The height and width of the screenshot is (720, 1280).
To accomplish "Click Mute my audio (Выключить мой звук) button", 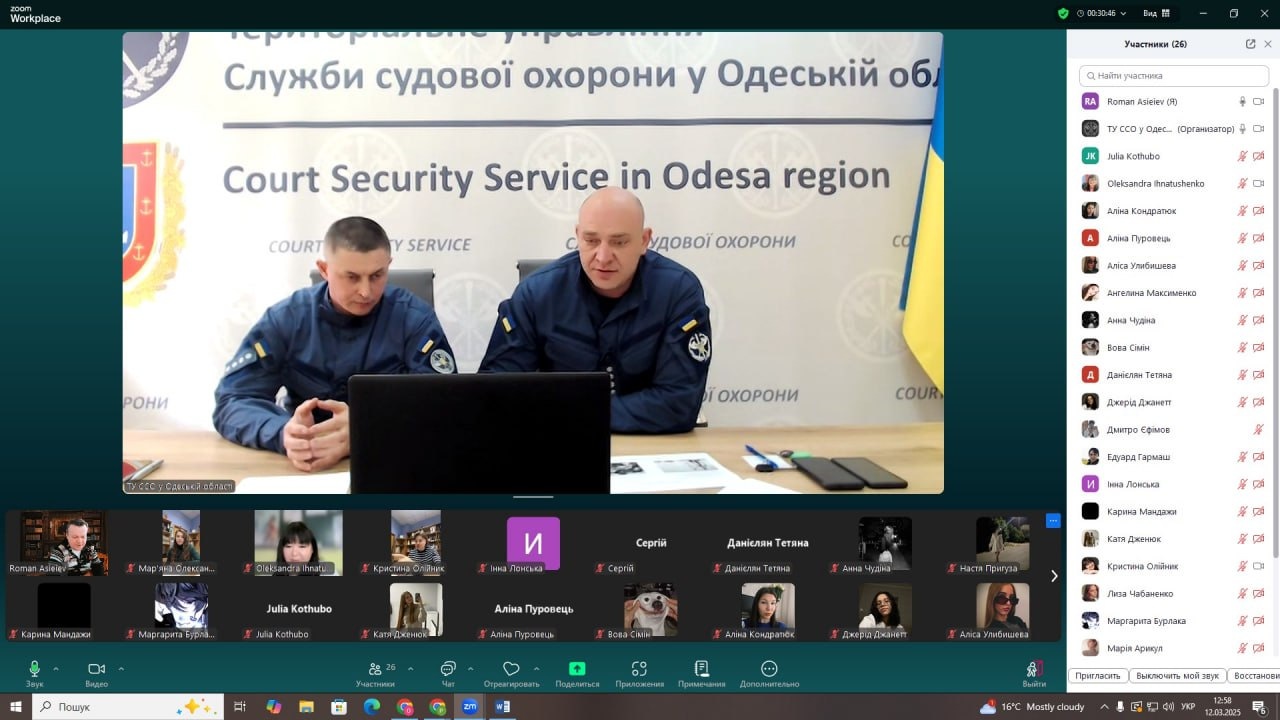I will click(x=1177, y=676).
